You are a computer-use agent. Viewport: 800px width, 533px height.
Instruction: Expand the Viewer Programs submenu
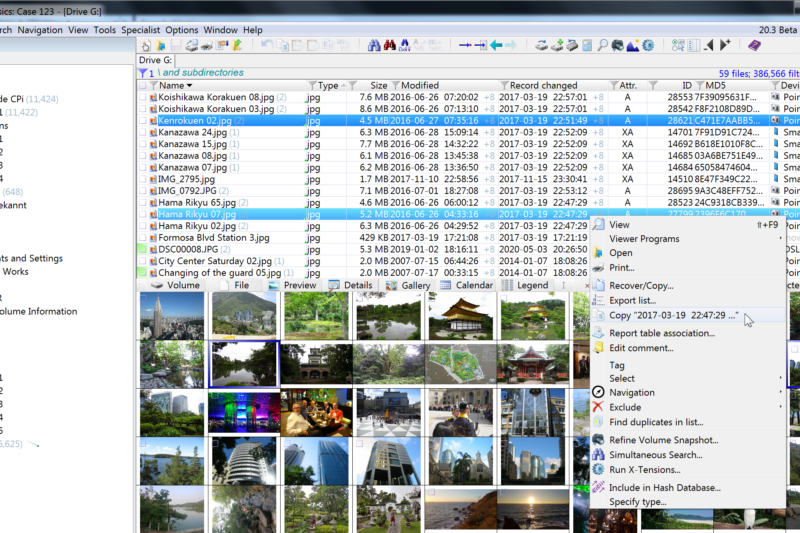(x=687, y=239)
